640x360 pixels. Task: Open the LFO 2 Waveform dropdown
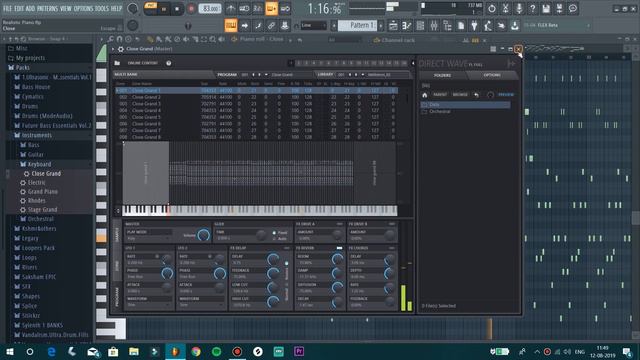click(x=201, y=305)
